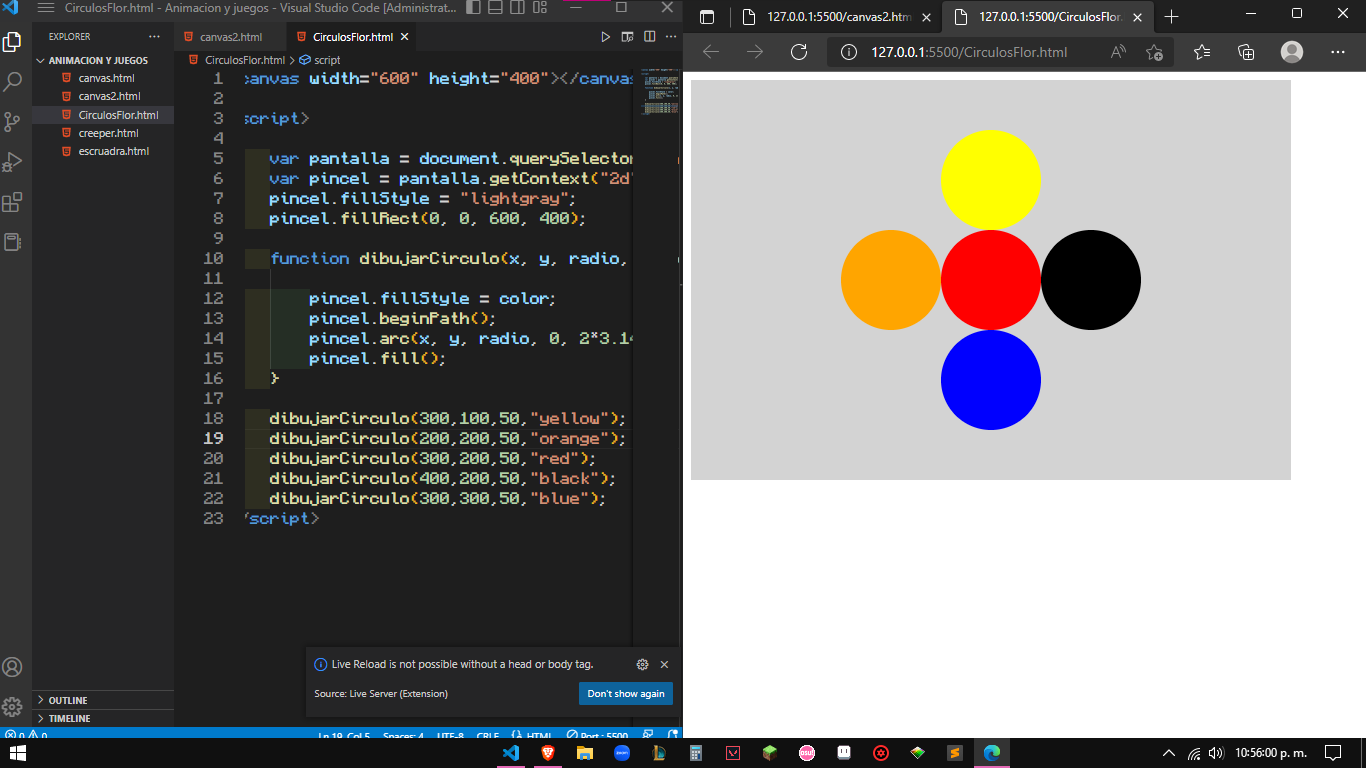Image resolution: width=1366 pixels, height=768 pixels.
Task: Expand the TIMELINE section
Action: pyautogui.click(x=103, y=718)
